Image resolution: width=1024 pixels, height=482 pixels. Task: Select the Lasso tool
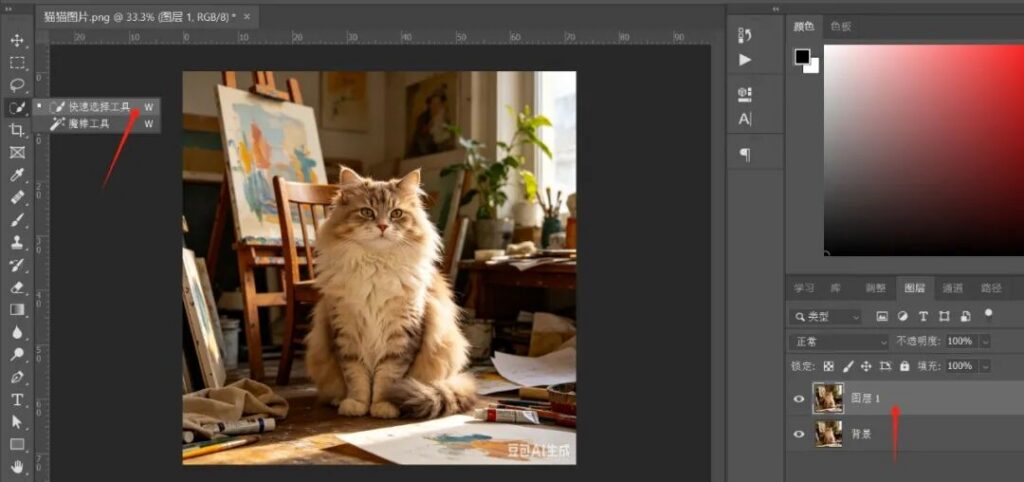tap(17, 85)
